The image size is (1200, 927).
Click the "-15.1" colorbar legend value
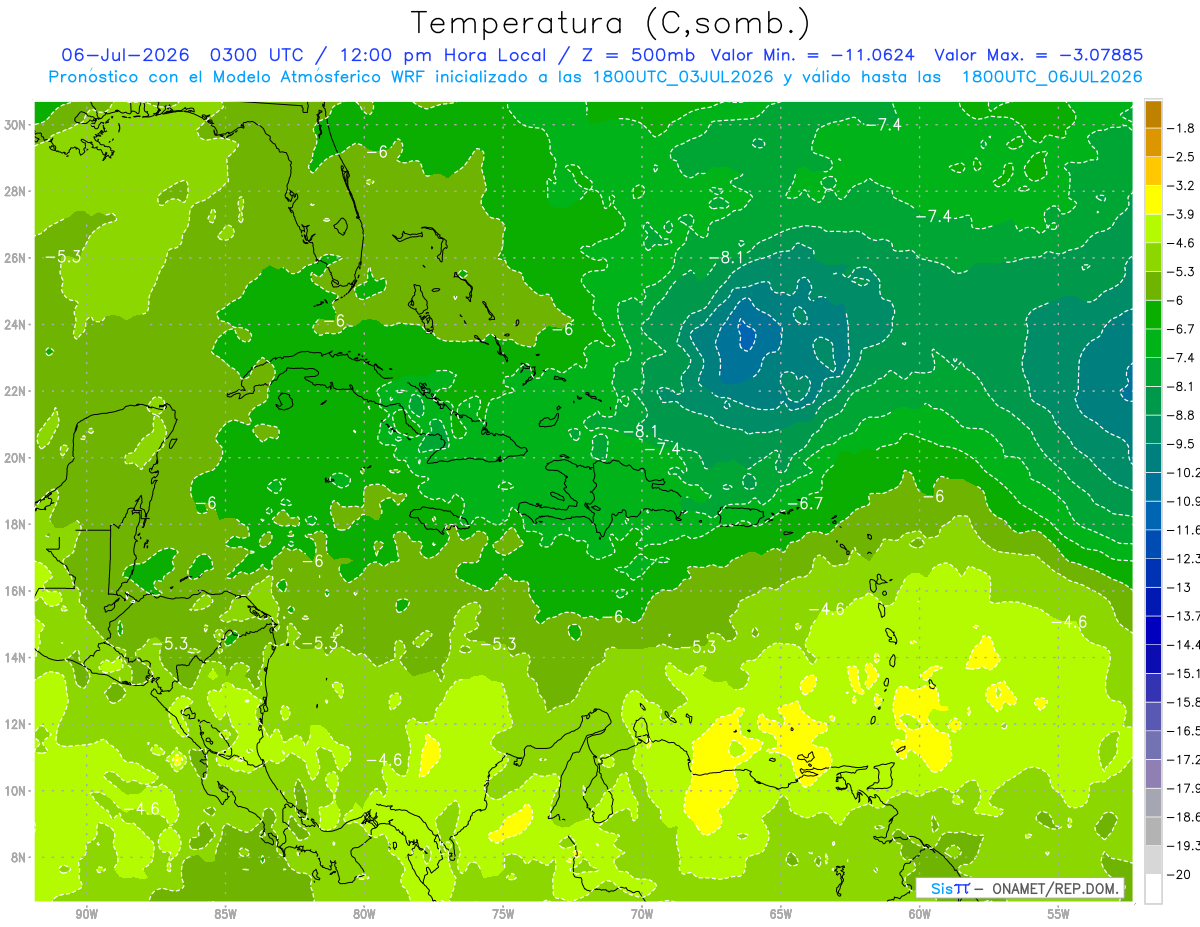1183,672
